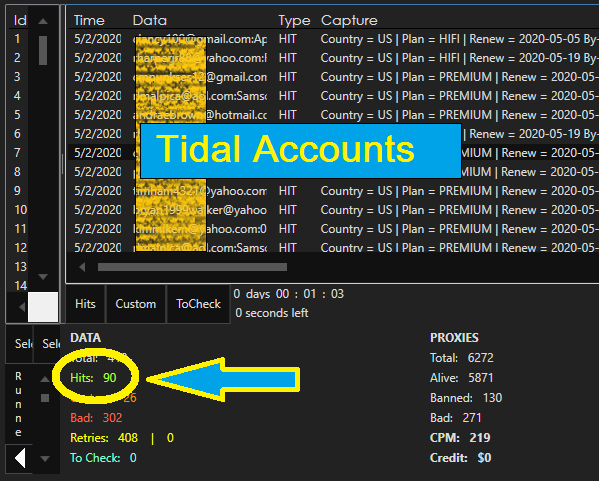Screen dimensions: 599x481
Task: Select row Id 4
Action: pos(17,96)
